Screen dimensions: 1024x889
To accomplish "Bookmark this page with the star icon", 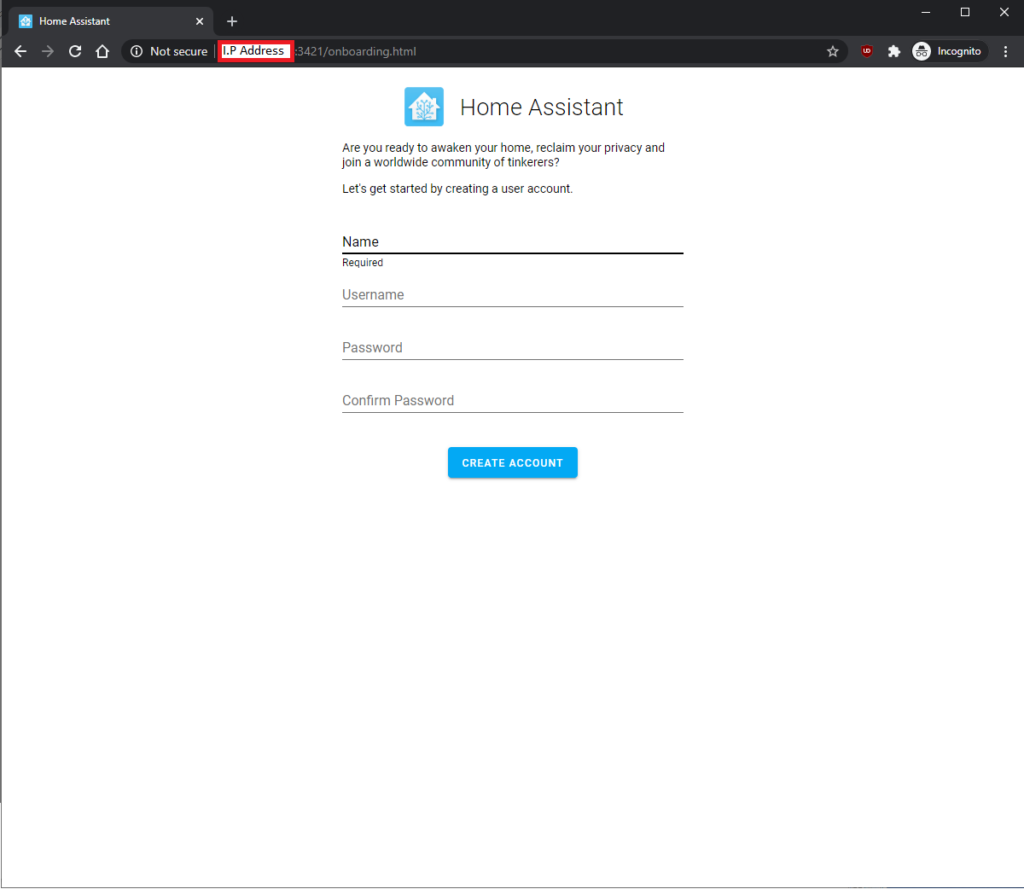I will [833, 51].
